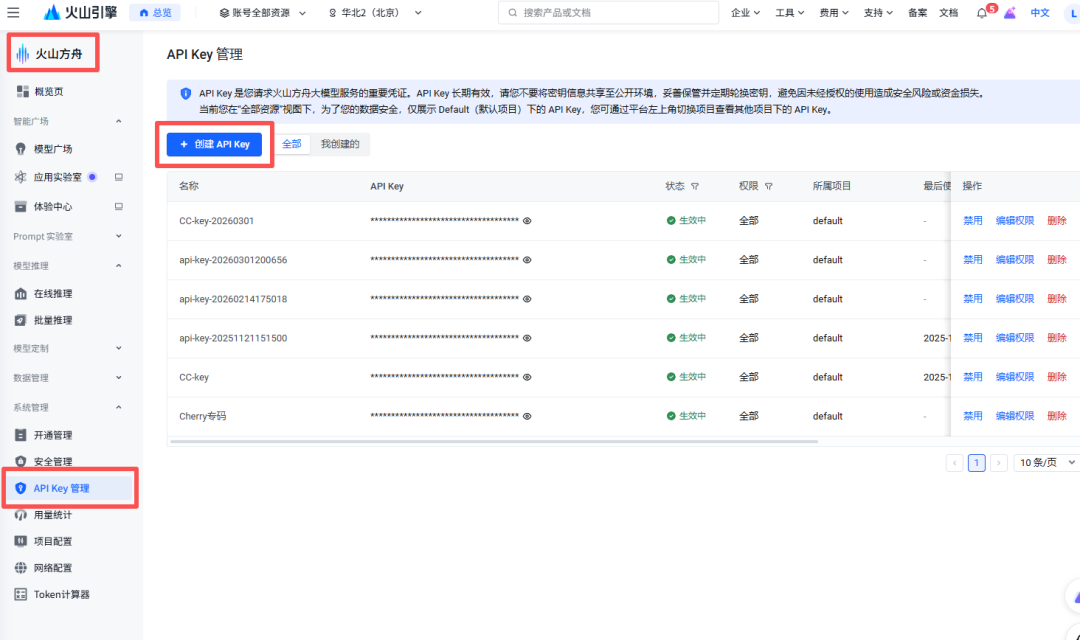Viewport: 1080px width, 640px height.
Task: Click the notification bell icon
Action: (982, 13)
